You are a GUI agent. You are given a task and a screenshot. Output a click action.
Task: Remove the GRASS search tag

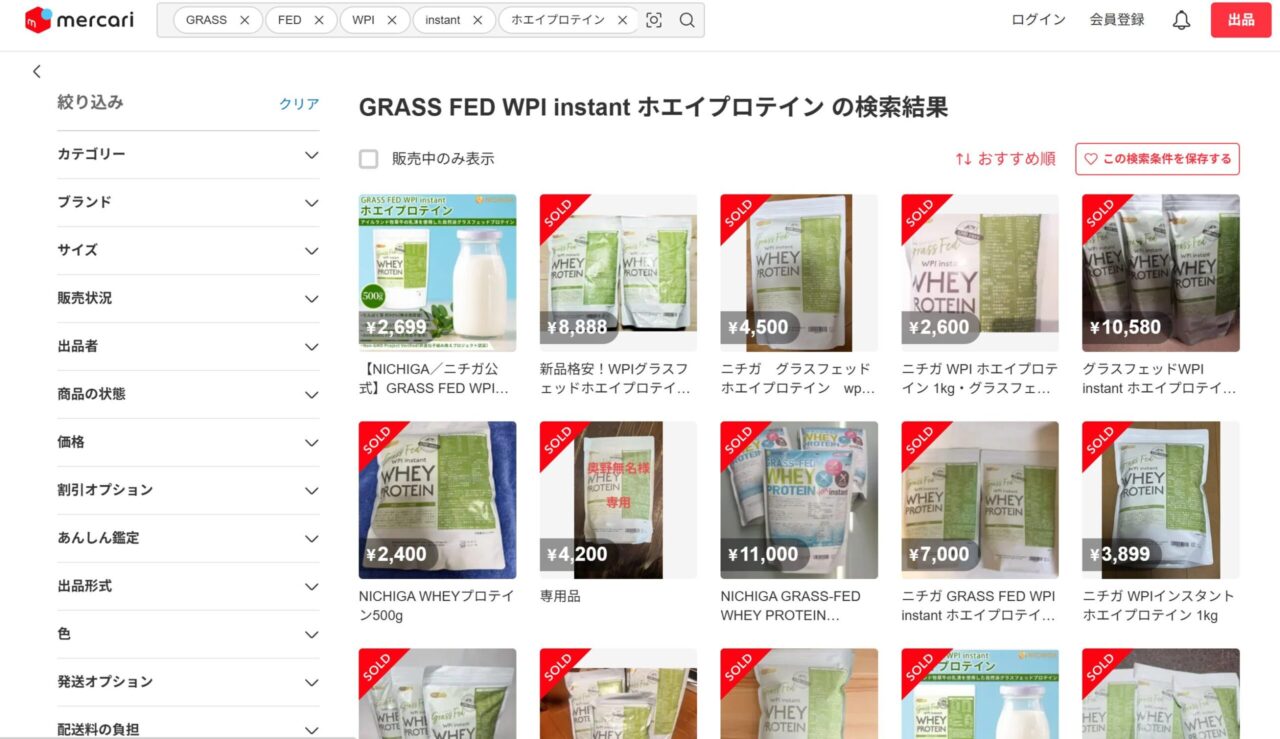click(x=244, y=20)
